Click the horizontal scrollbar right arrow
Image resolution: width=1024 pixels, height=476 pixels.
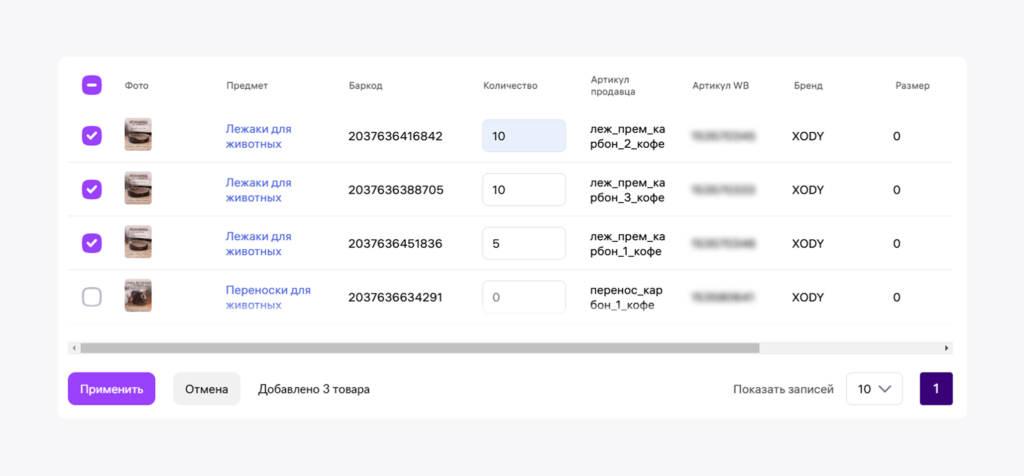point(947,348)
